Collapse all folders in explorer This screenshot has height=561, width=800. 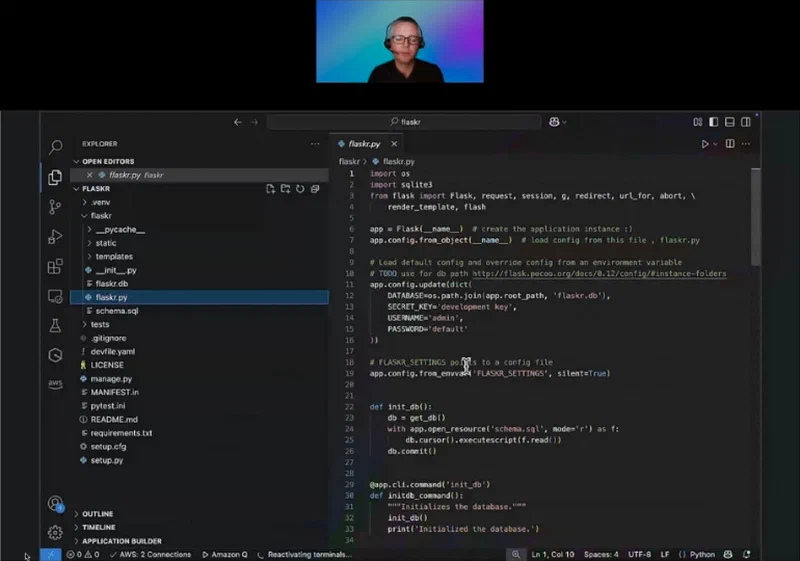click(315, 189)
